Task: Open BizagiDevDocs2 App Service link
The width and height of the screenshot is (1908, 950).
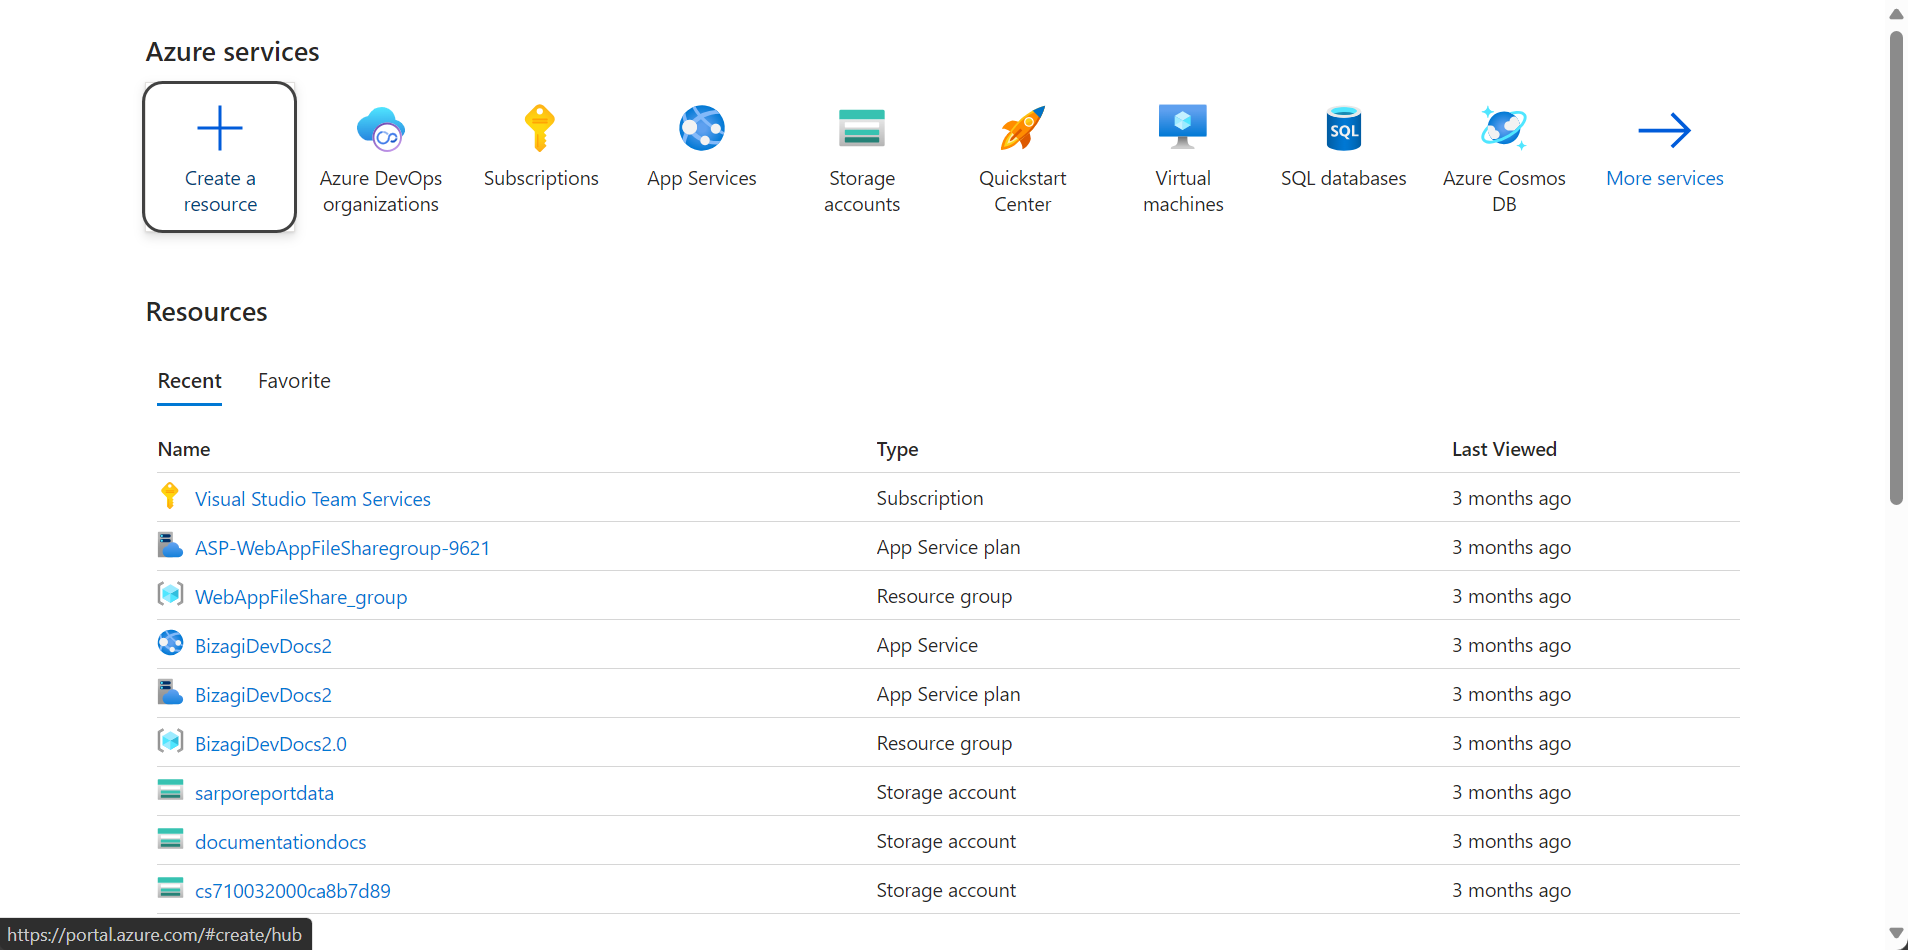Action: pos(263,646)
